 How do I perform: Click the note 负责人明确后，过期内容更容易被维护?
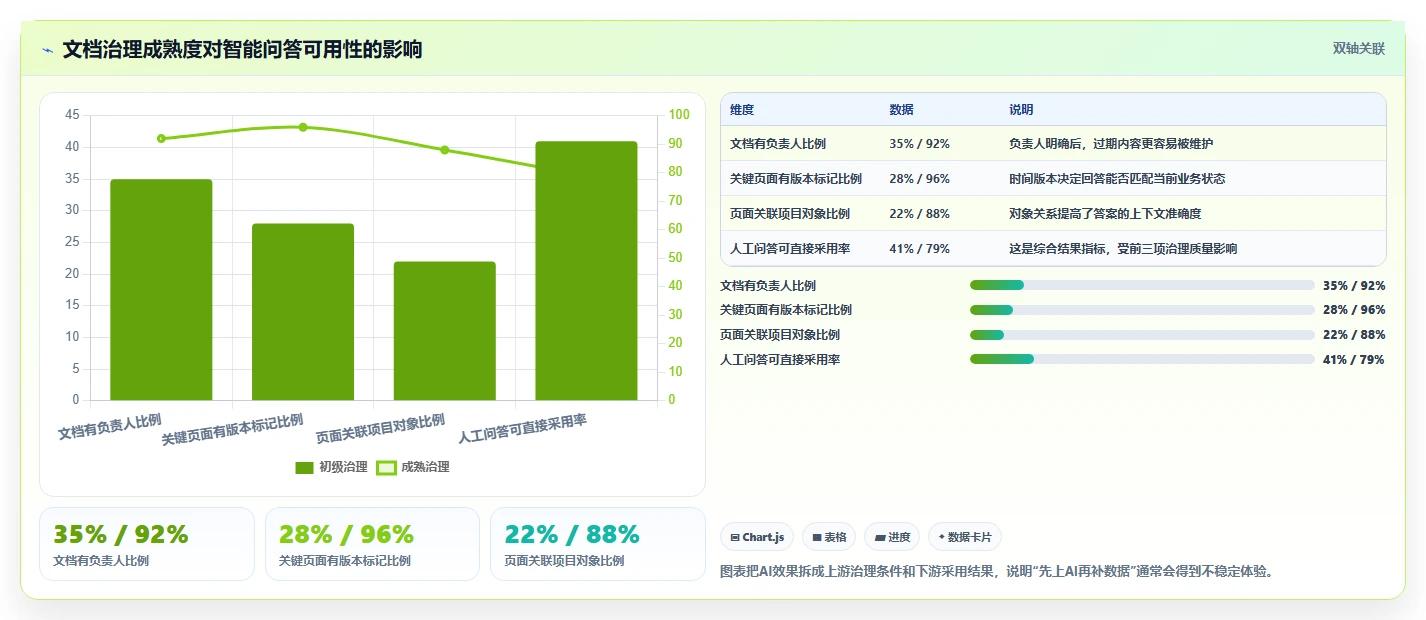pos(1111,144)
